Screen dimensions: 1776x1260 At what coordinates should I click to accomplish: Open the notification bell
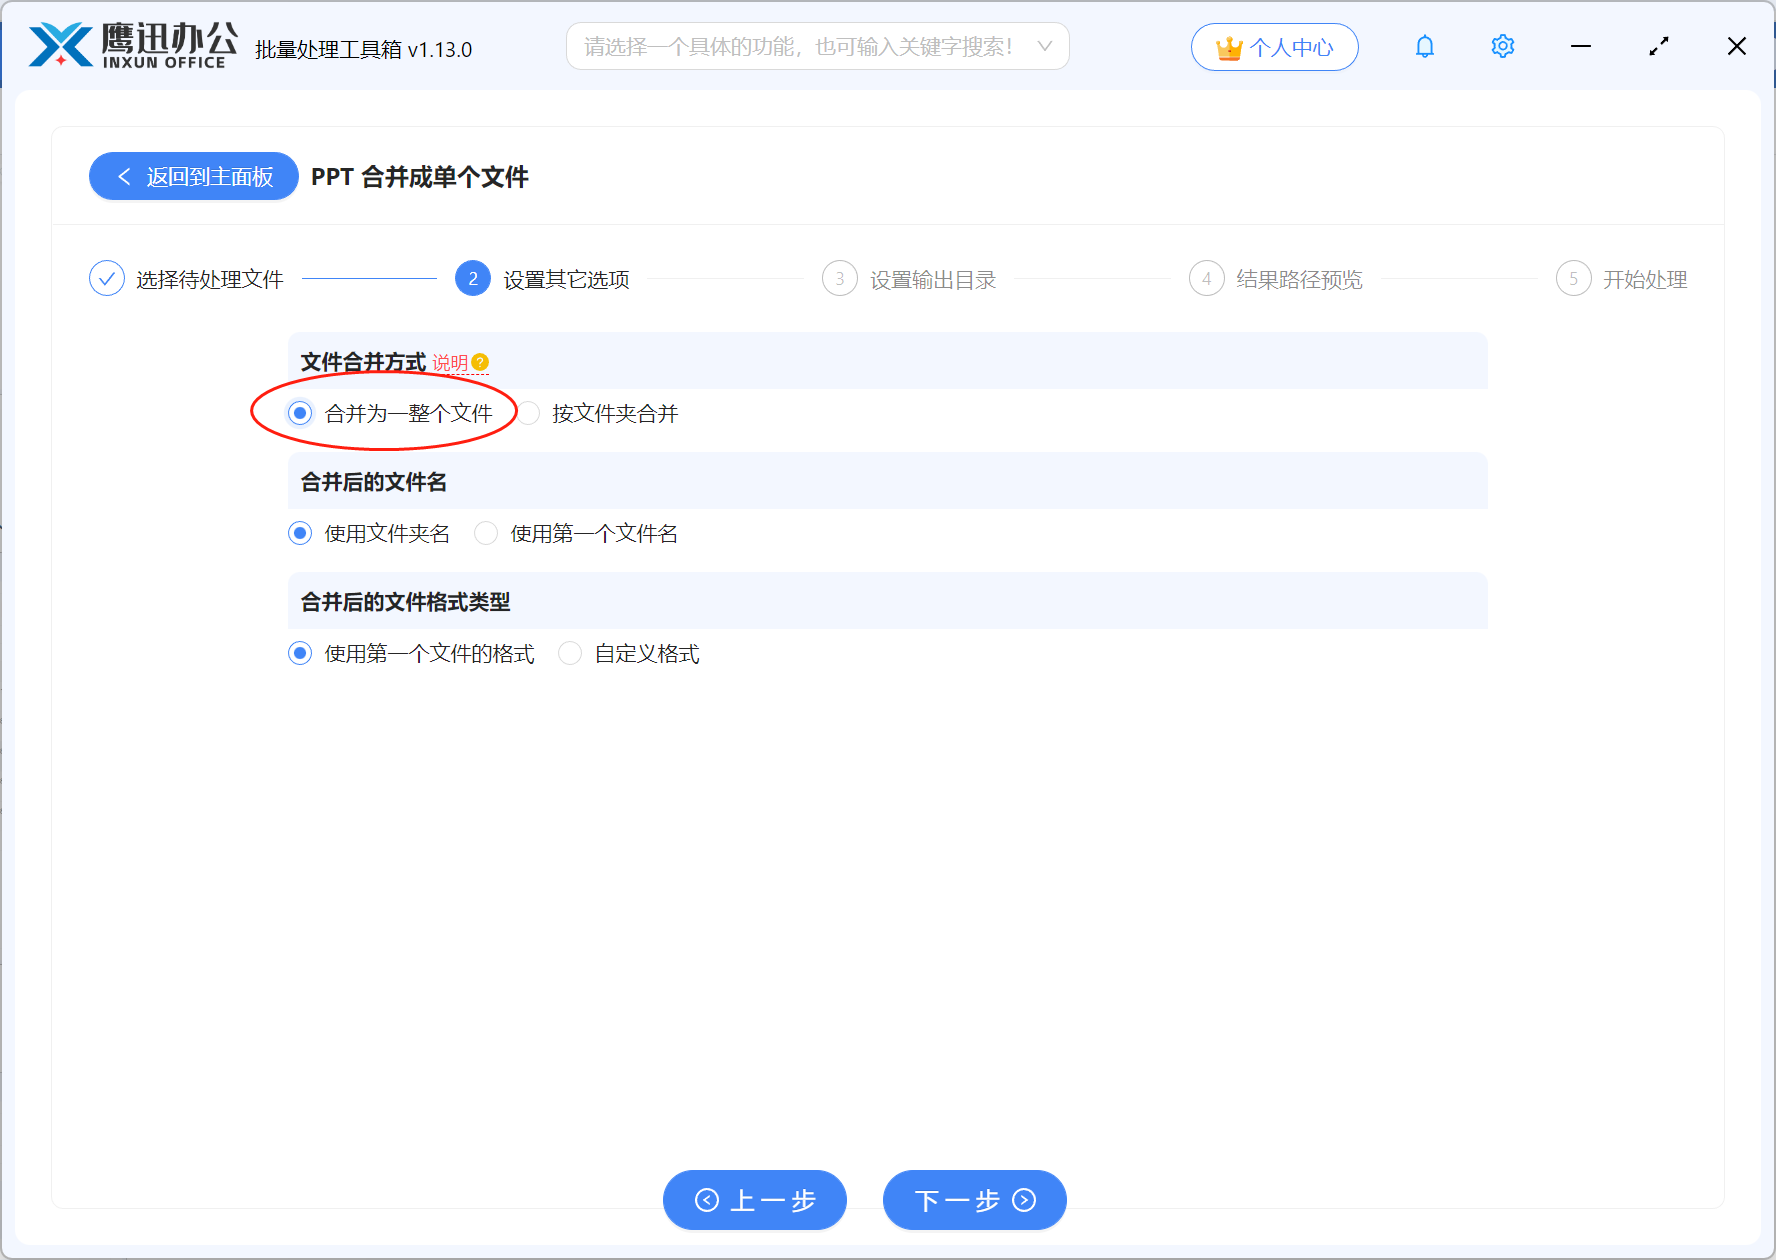[x=1424, y=46]
